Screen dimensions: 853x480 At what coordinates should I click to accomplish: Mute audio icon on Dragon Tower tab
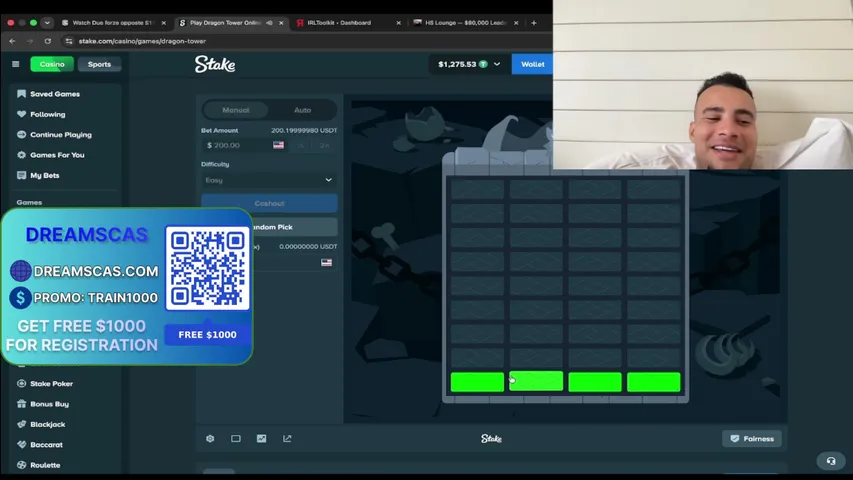tap(269, 23)
